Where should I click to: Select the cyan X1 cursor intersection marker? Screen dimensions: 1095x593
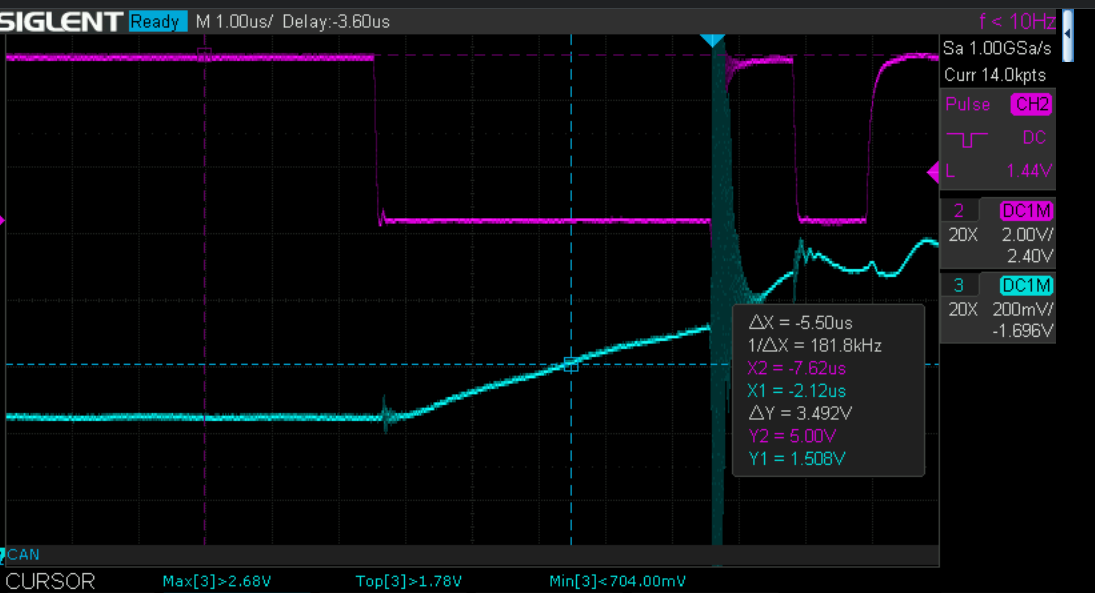571,365
